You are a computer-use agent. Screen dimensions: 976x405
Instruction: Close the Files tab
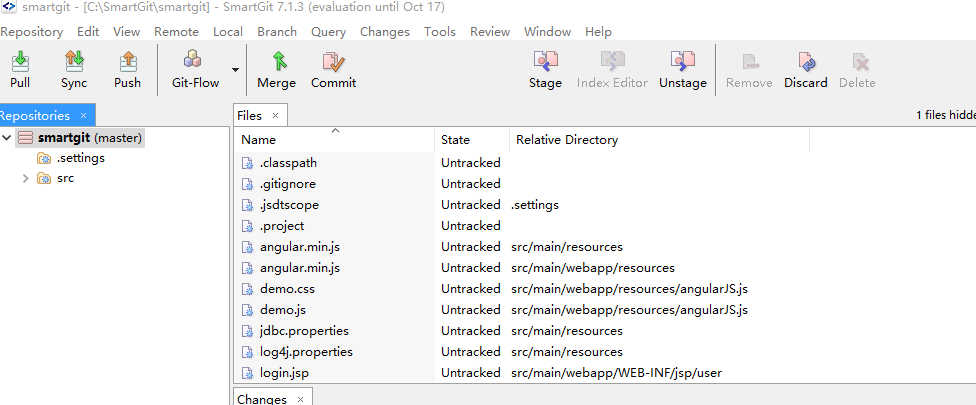tap(275, 116)
